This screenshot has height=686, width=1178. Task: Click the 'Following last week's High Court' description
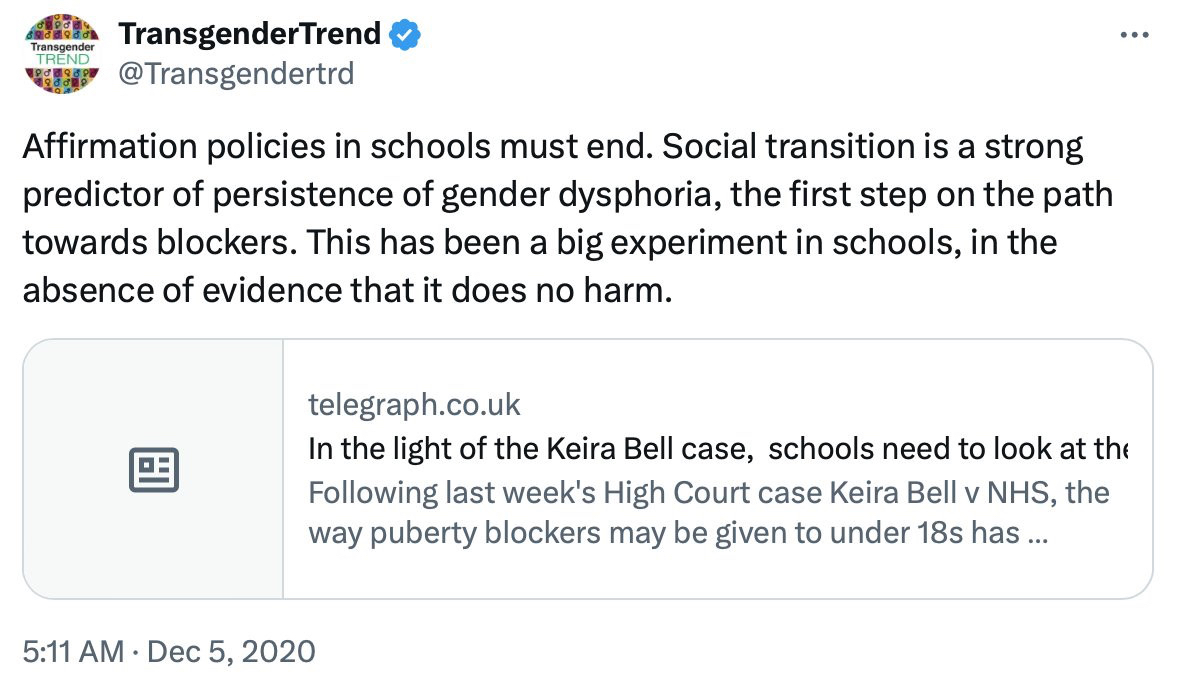tap(708, 493)
